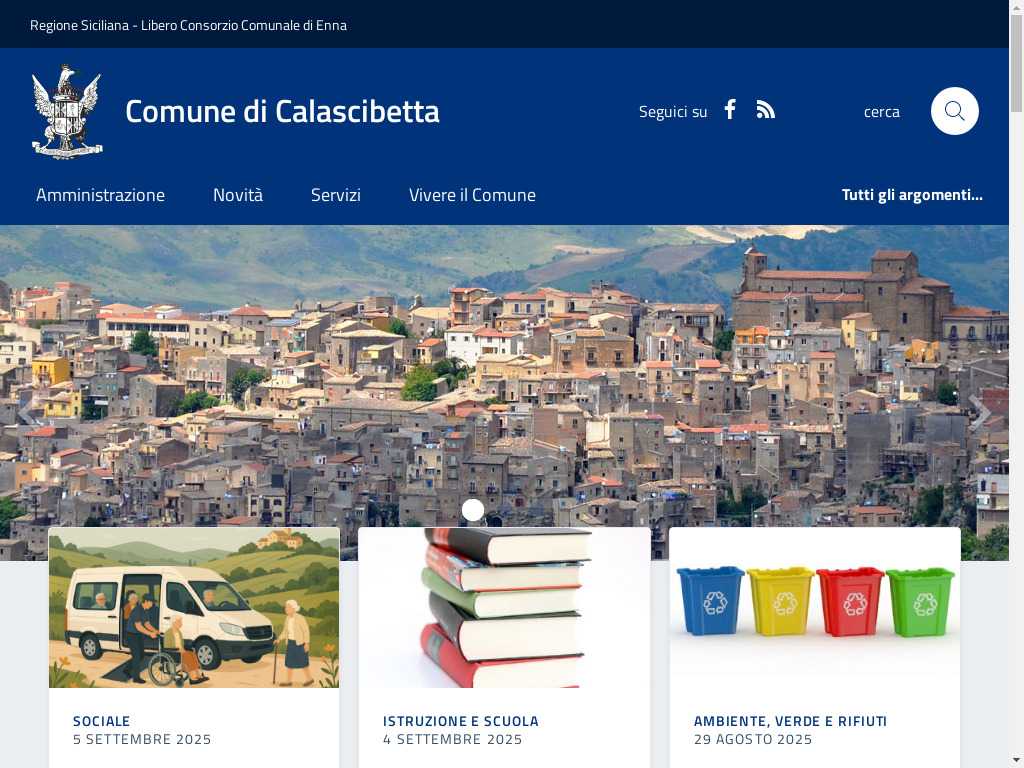Open the Amministrazione menu

point(101,195)
